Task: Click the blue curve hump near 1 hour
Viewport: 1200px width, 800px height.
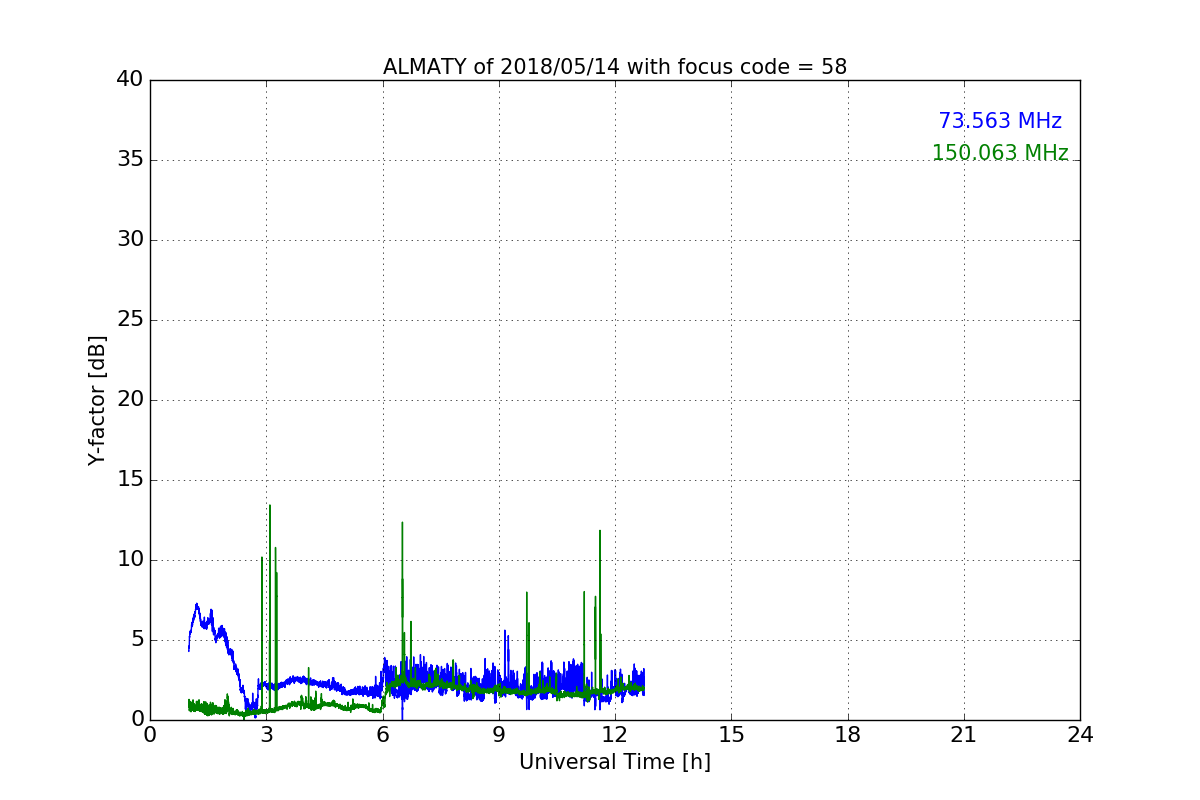Action: (x=197, y=606)
